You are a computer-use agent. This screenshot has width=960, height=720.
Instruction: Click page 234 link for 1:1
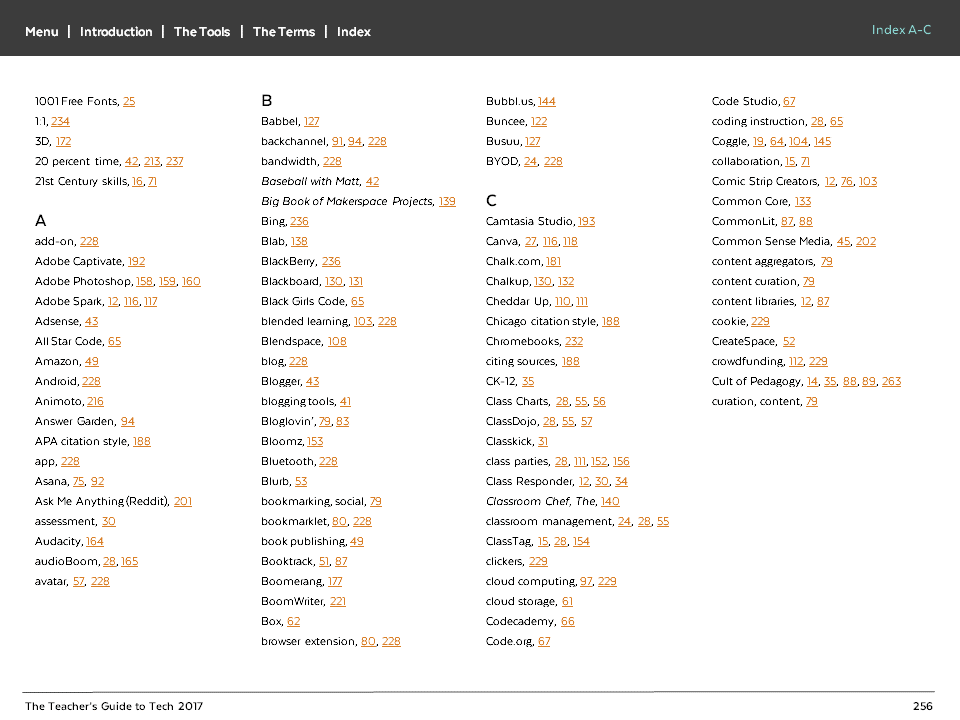point(60,121)
